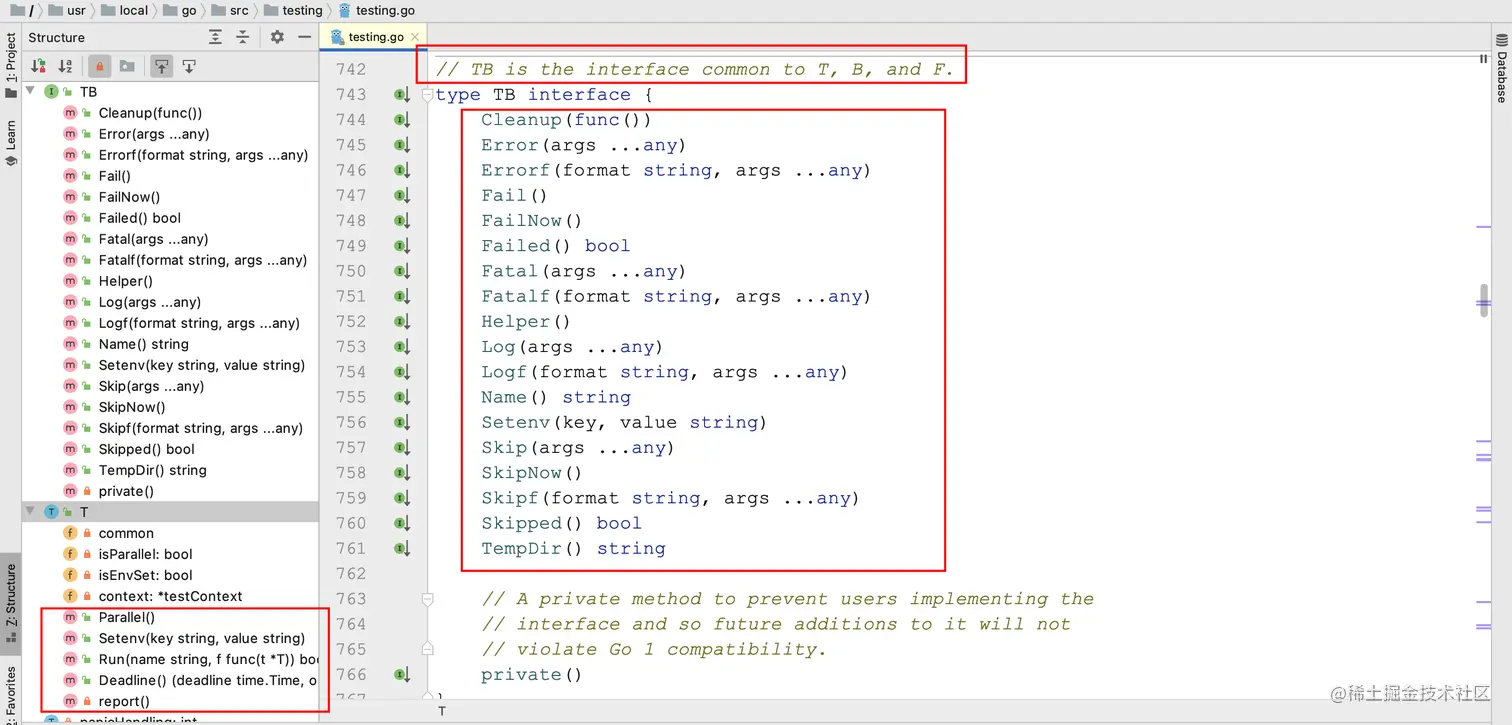
Task: Click the gutter marker beside line 759 Skipf
Action: click(402, 498)
